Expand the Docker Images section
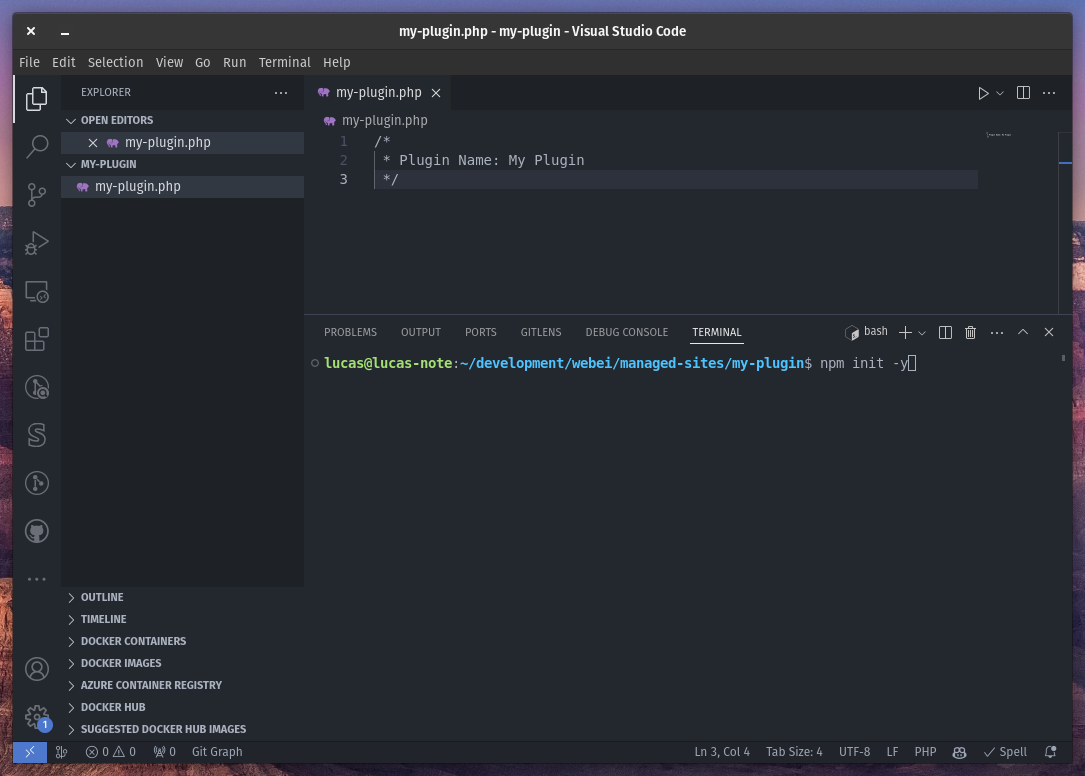This screenshot has width=1085, height=776. point(183,663)
